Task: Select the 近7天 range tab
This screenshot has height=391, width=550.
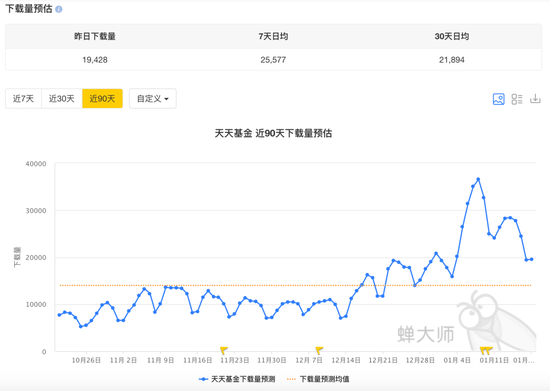Action: pyautogui.click(x=24, y=99)
